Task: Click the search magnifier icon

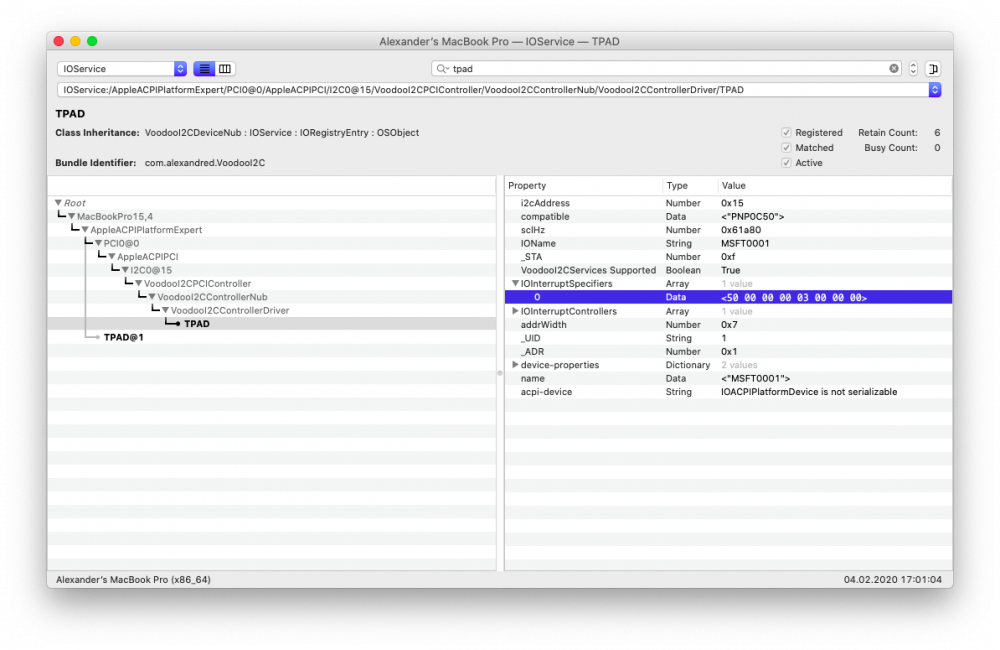Action: click(x=441, y=68)
